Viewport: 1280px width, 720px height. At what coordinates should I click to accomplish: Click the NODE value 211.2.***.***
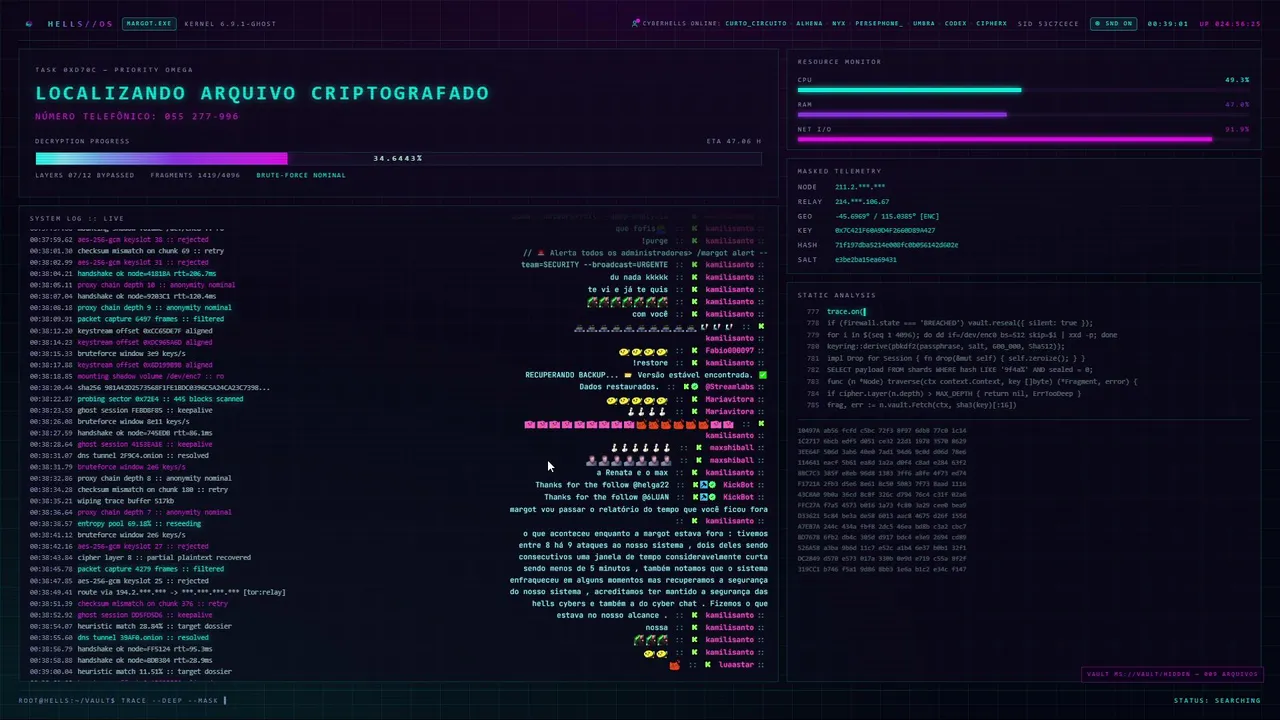860,187
